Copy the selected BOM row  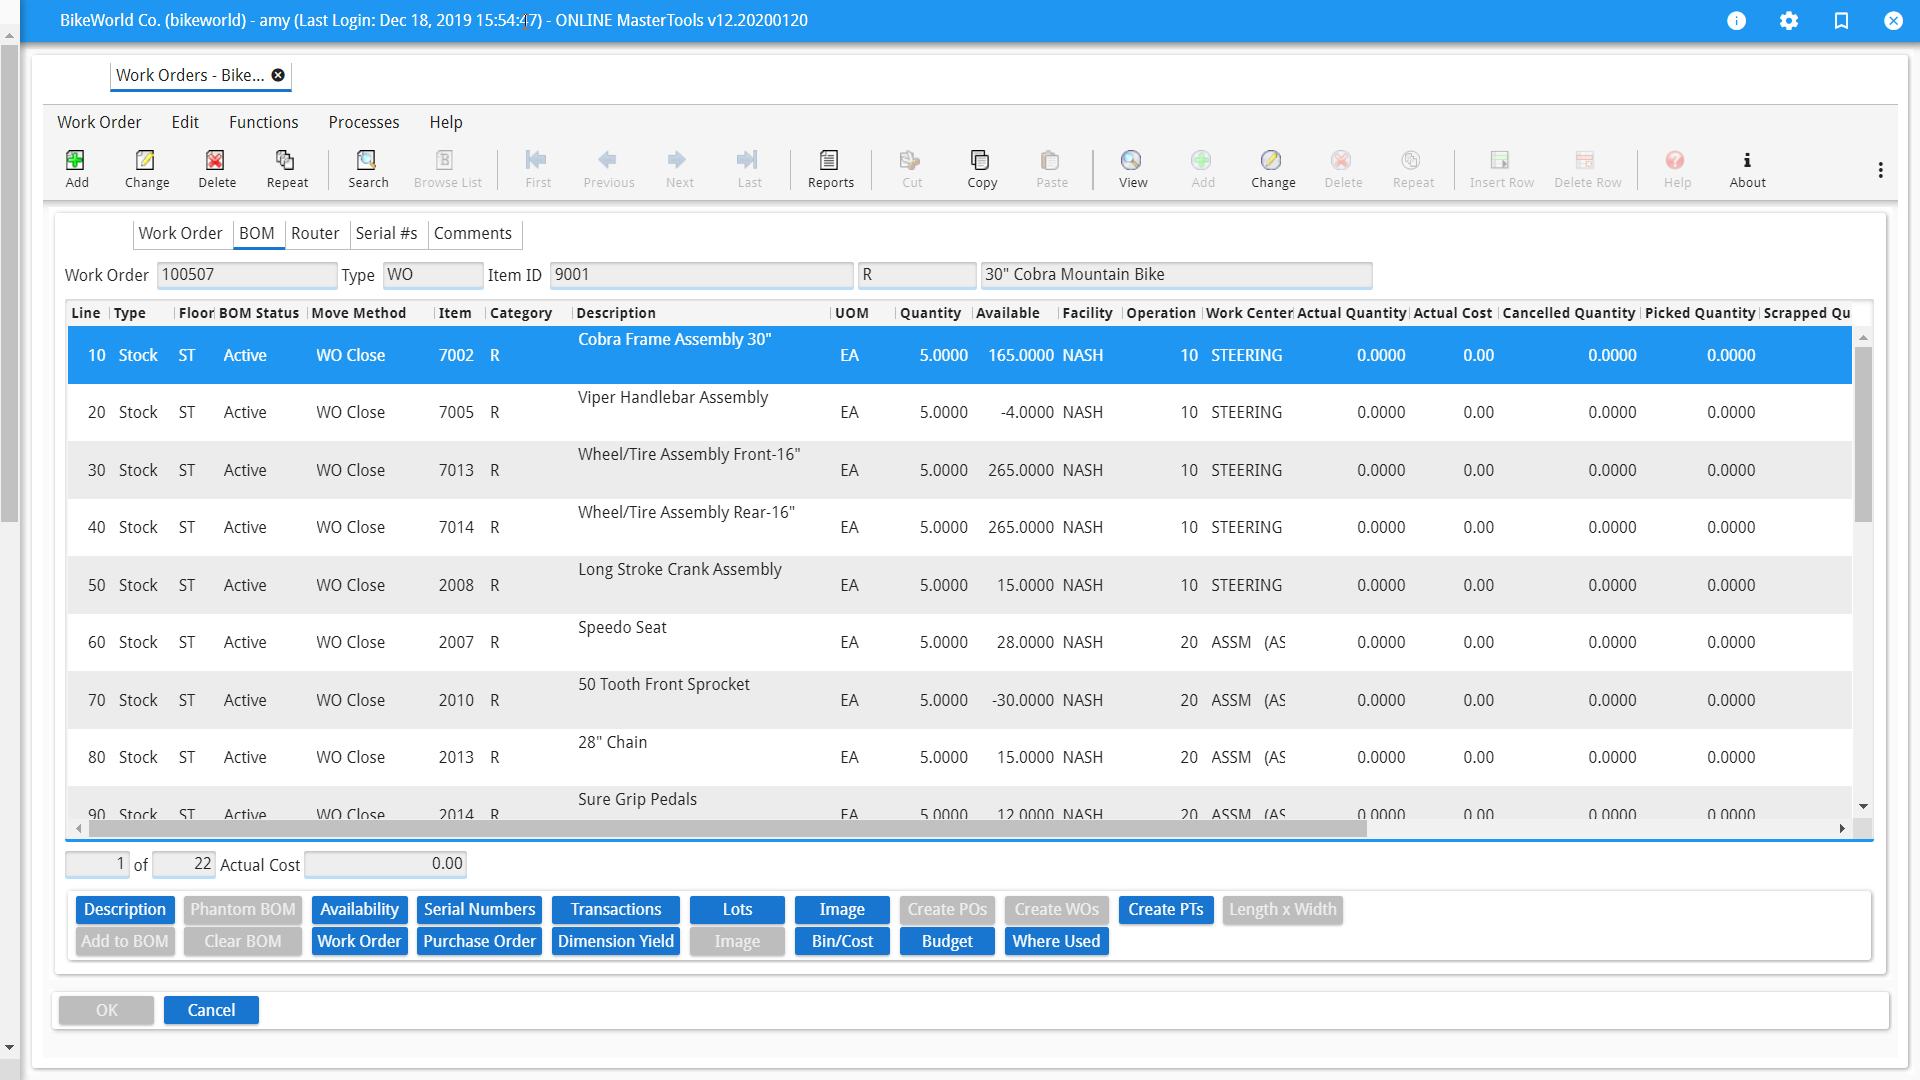(x=981, y=168)
